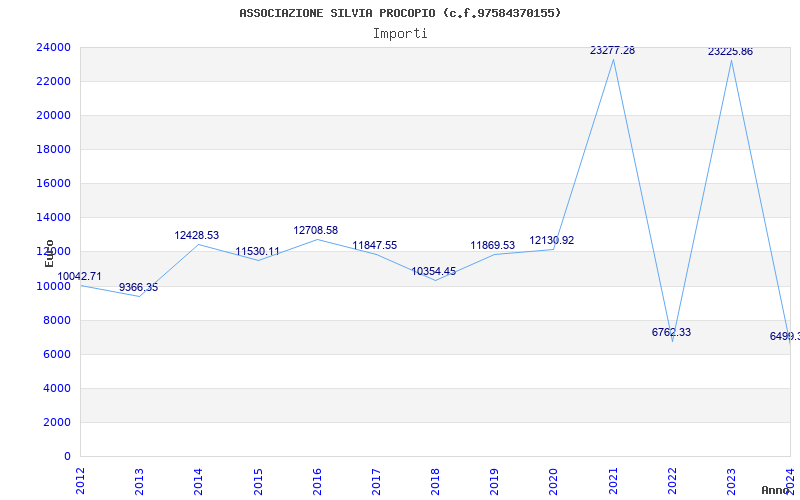Click the Euro axis label
The width and height of the screenshot is (800, 500).
[x=49, y=253]
